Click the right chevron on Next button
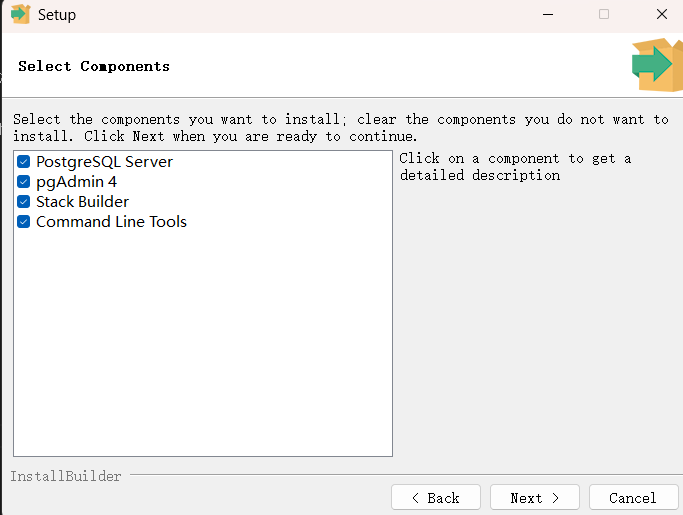The image size is (683, 515). pos(555,498)
